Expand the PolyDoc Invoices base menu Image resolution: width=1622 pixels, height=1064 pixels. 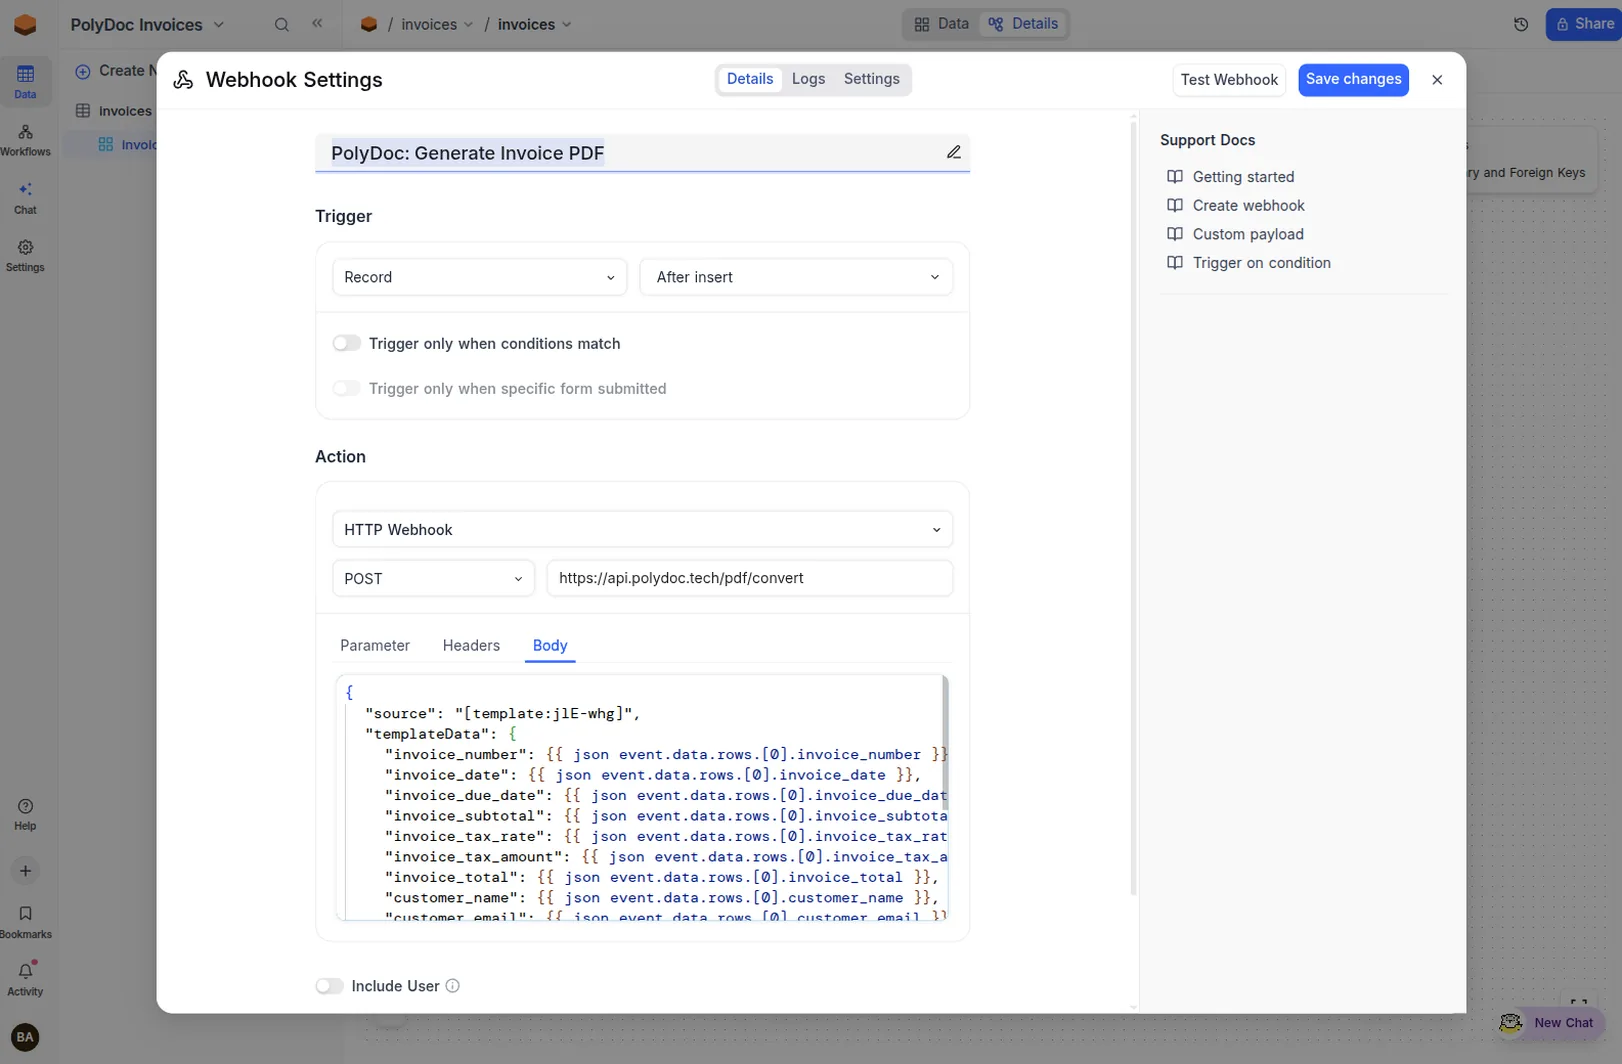(x=147, y=25)
